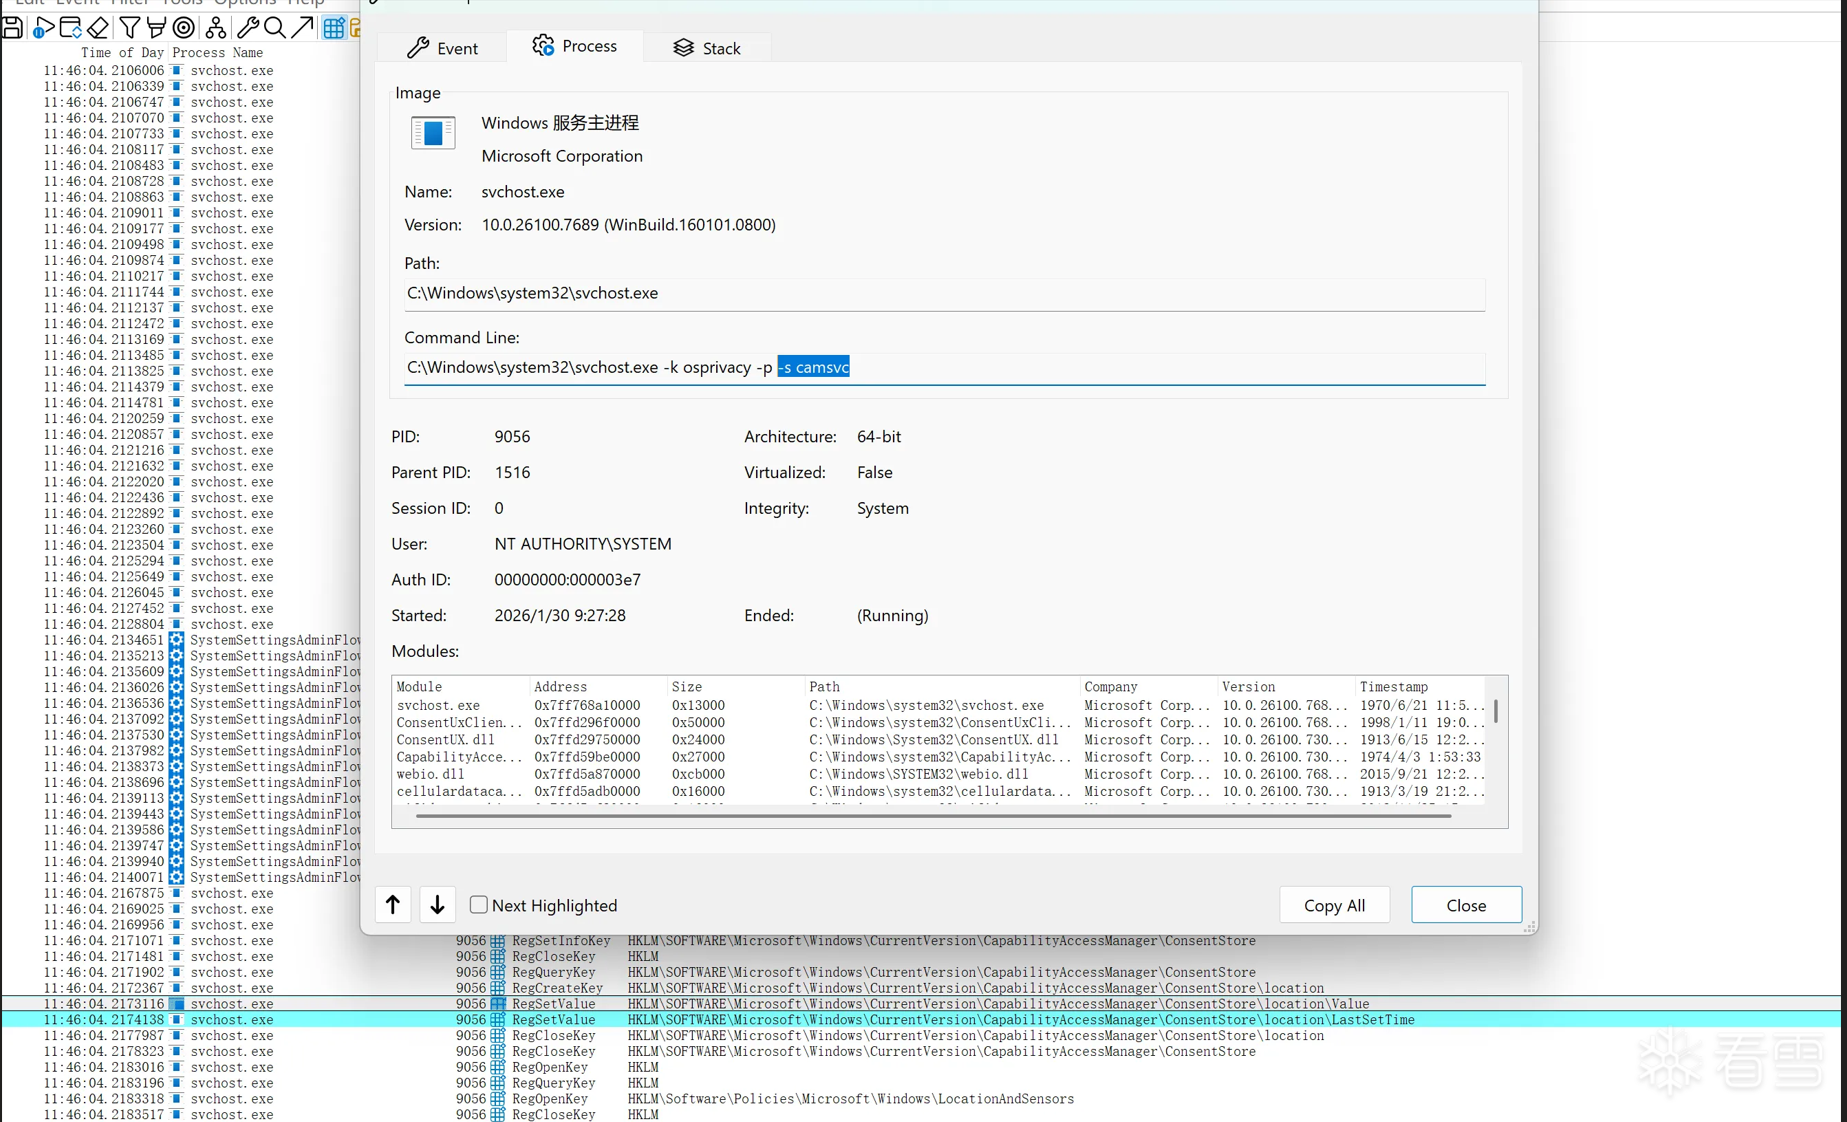Go to next event with down arrow

pos(437,905)
